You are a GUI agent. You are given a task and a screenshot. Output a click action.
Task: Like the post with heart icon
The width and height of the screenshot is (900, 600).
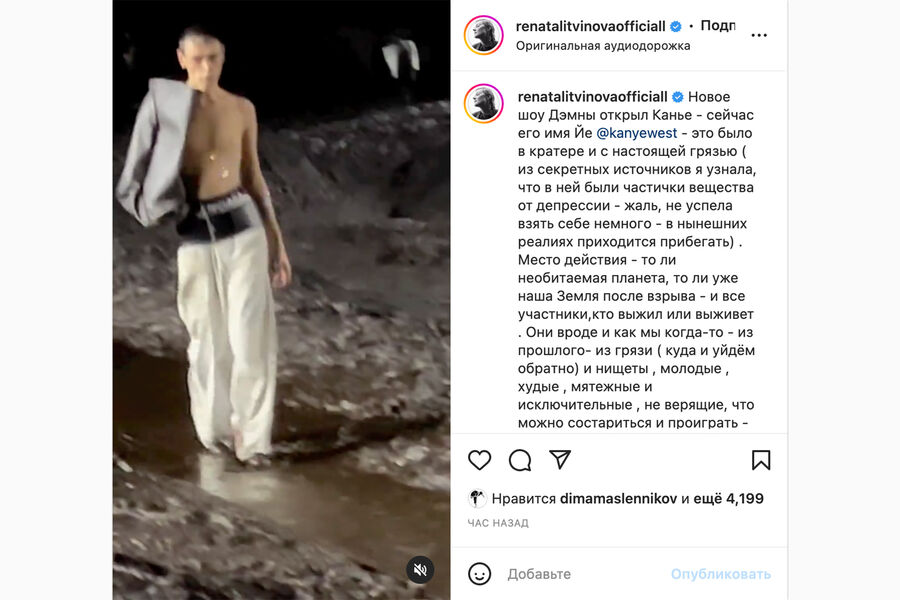[x=479, y=460]
